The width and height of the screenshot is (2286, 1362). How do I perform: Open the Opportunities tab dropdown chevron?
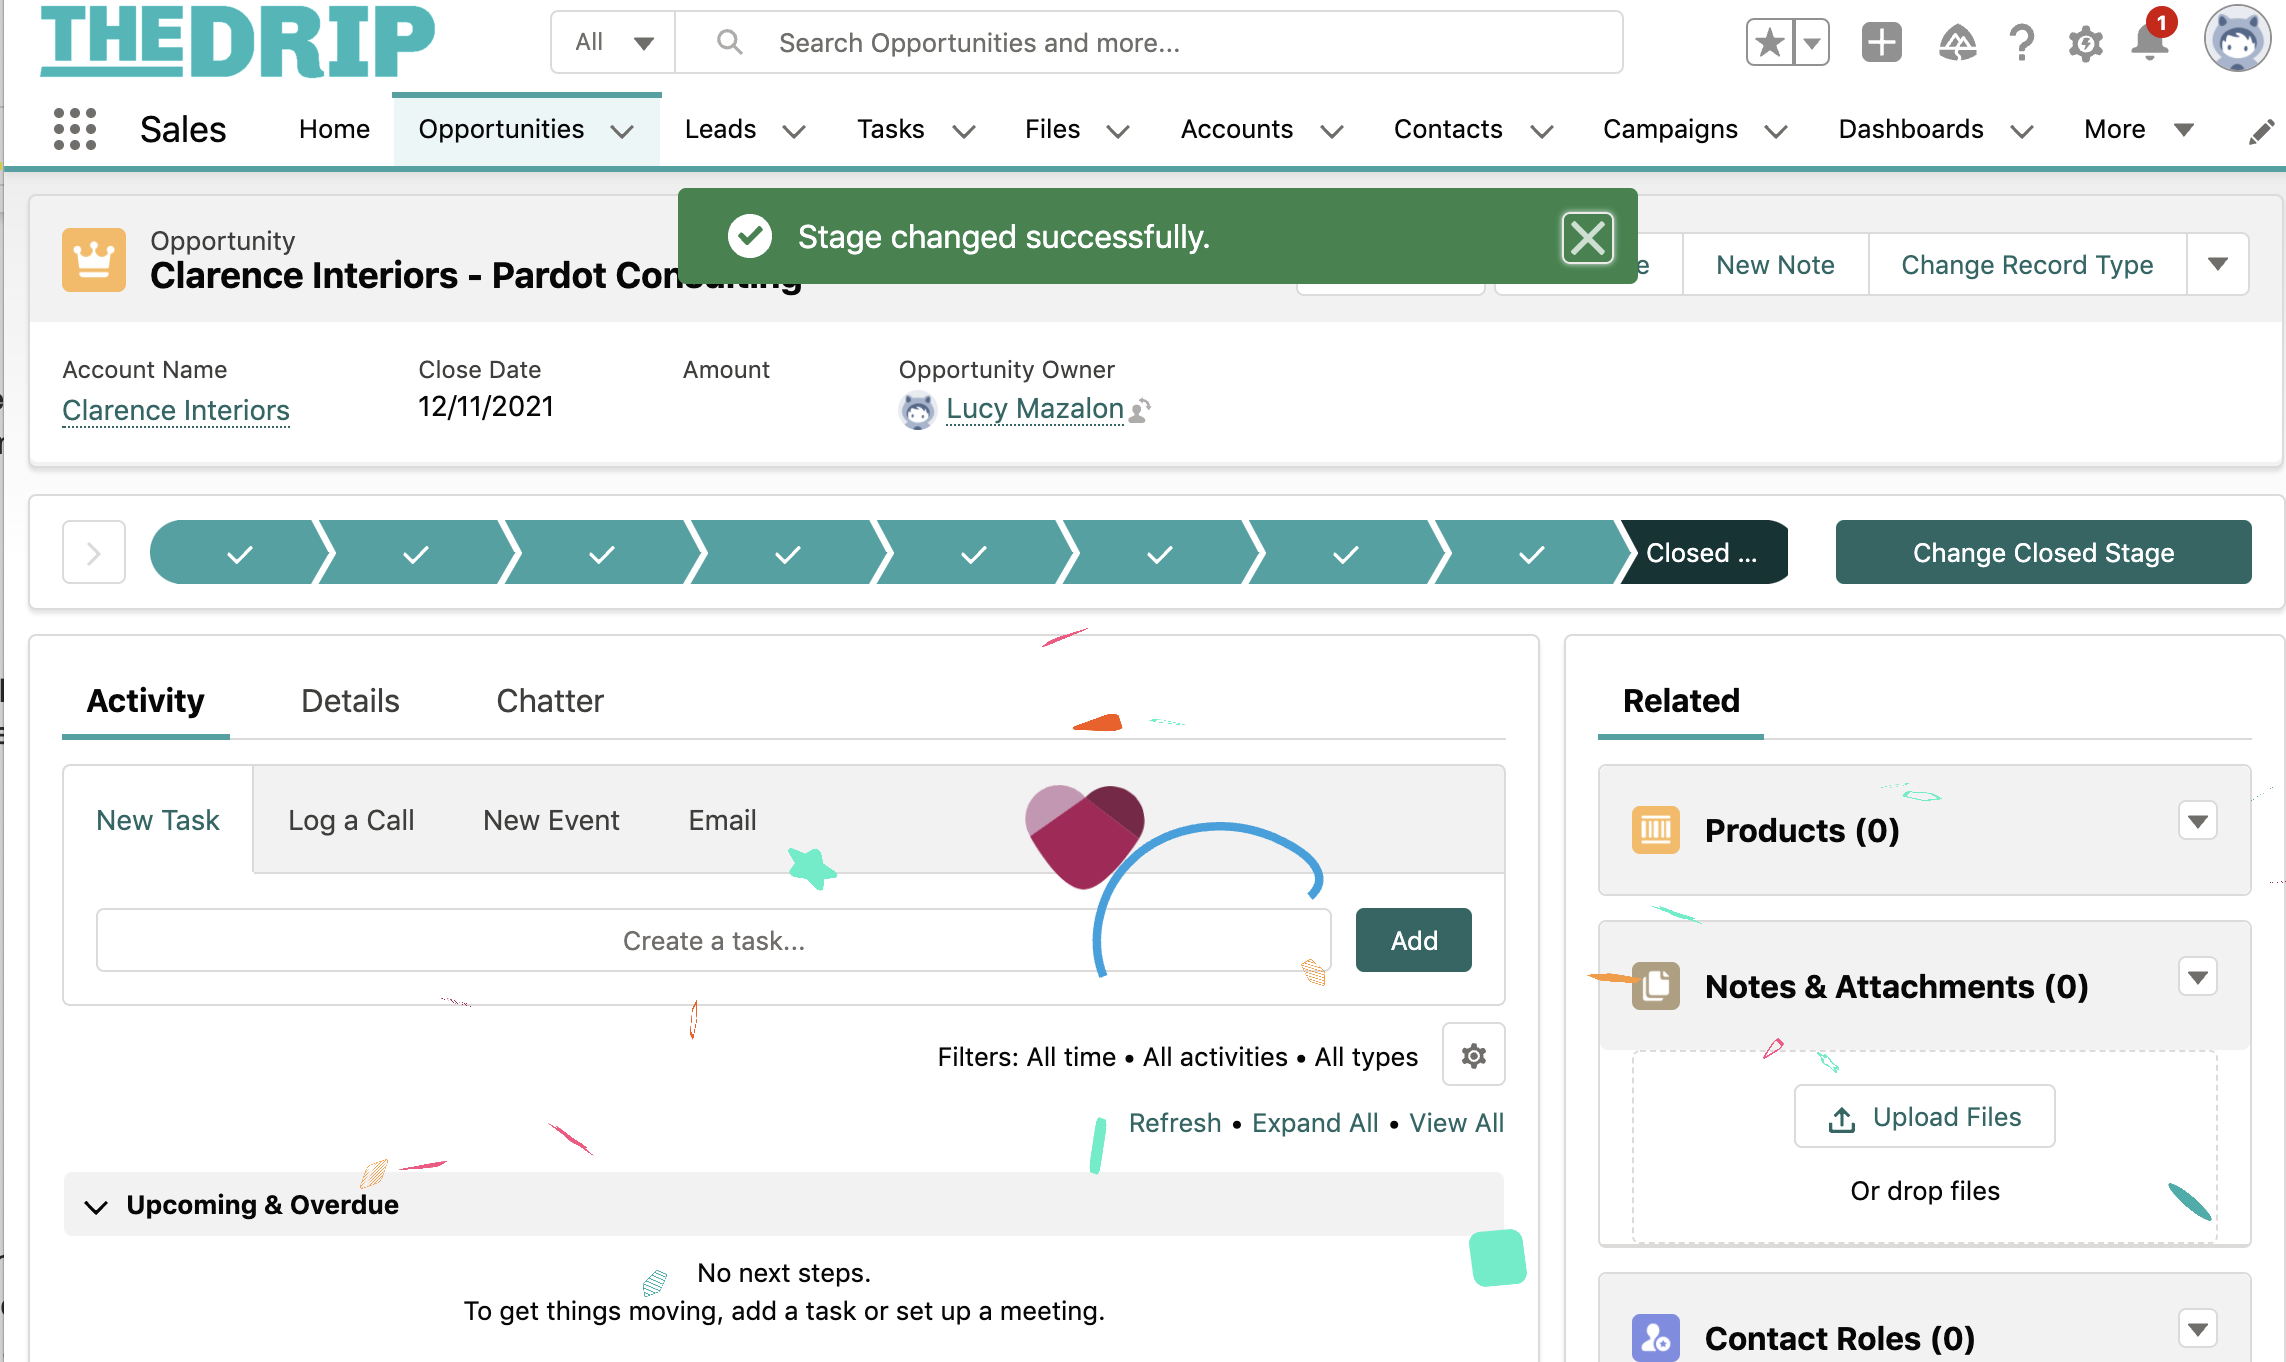pyautogui.click(x=623, y=131)
